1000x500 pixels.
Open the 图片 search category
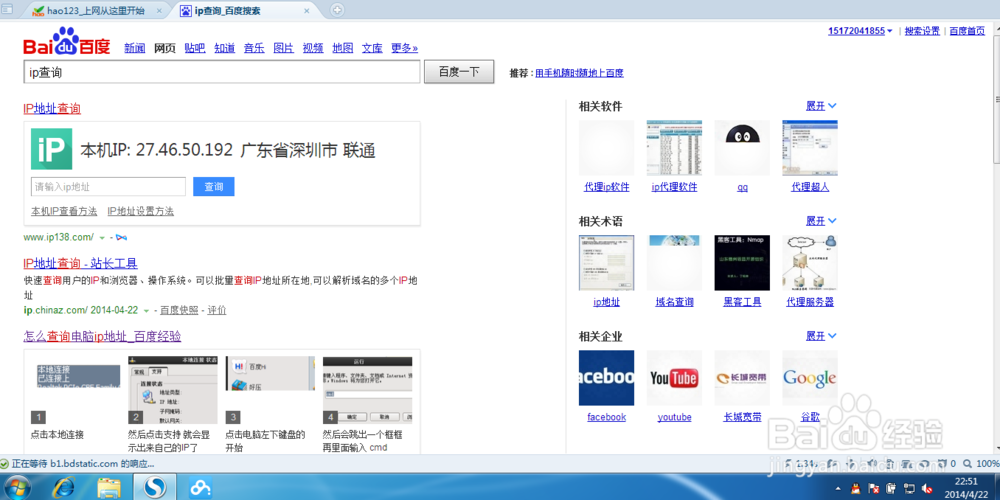pyautogui.click(x=283, y=48)
